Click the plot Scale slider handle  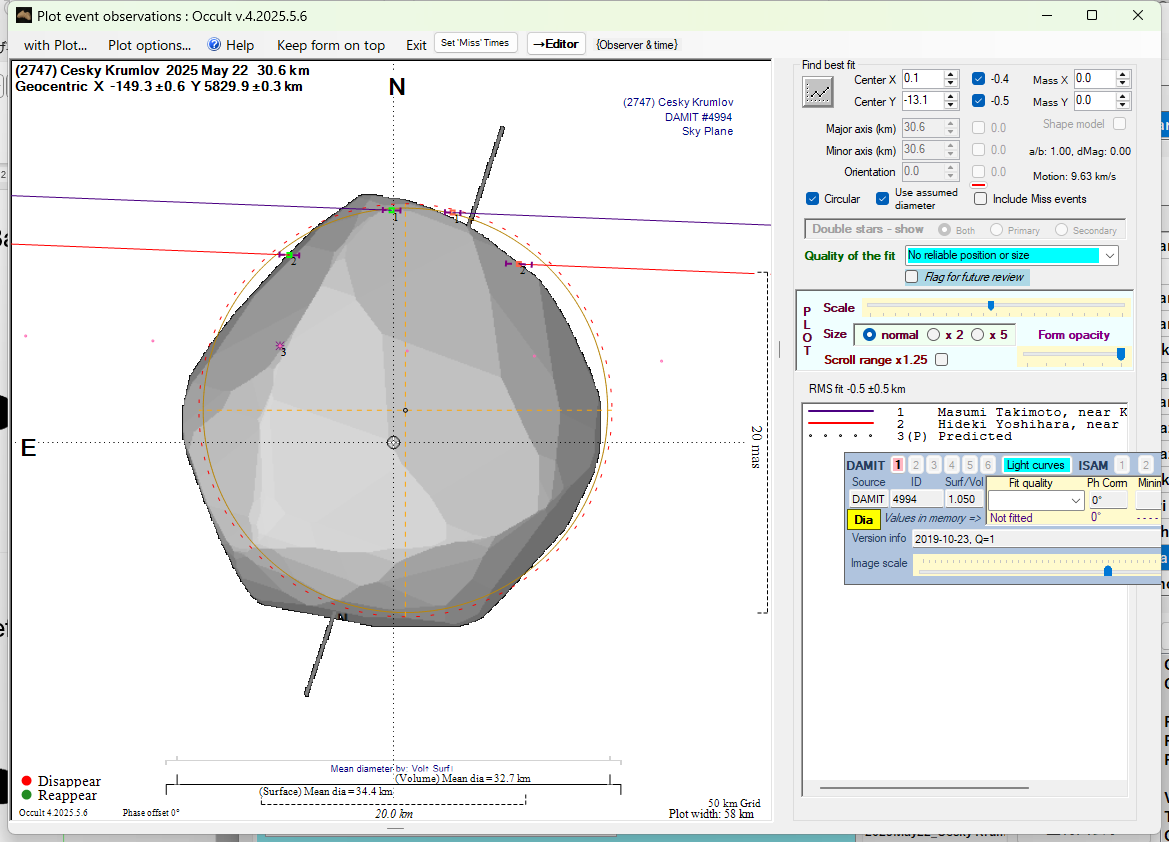tap(990, 305)
